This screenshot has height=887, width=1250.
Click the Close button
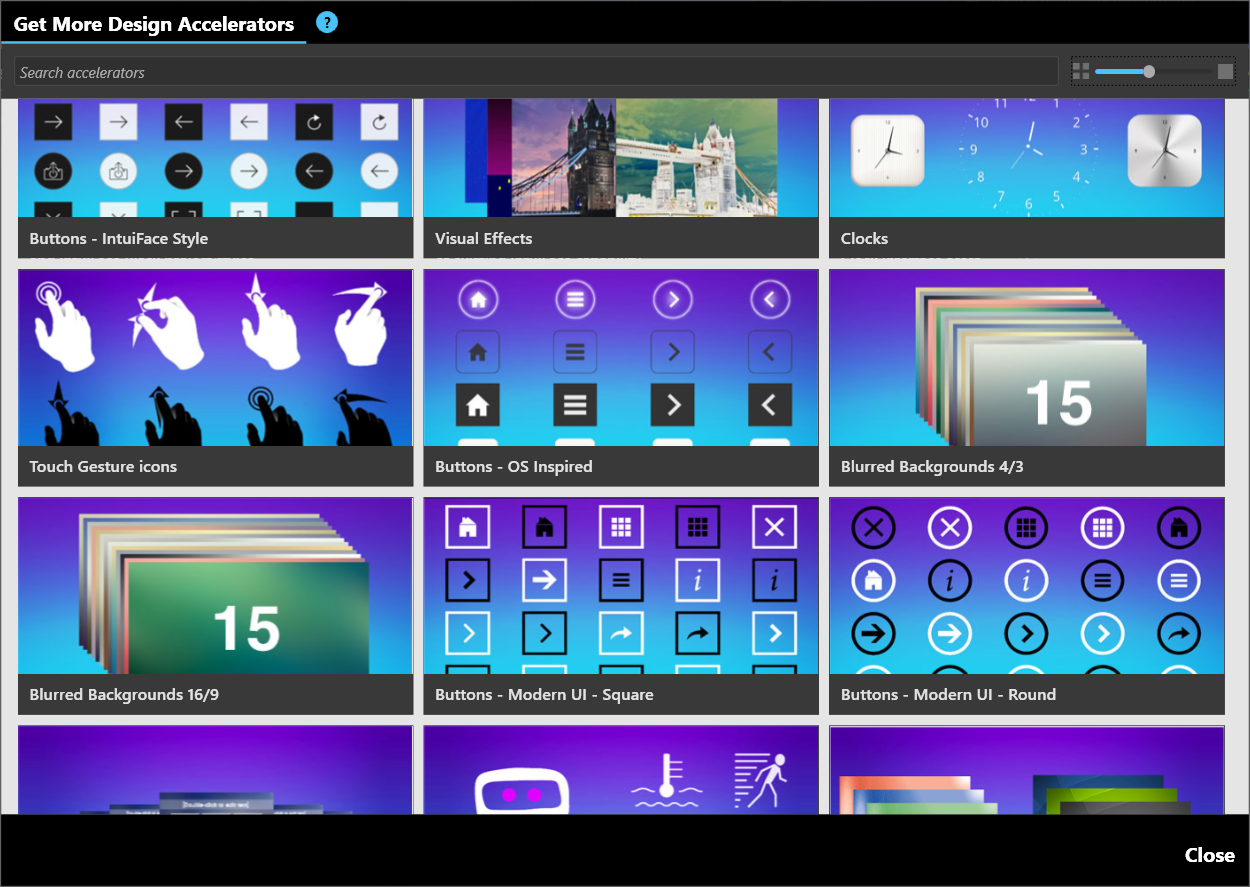click(x=1210, y=855)
